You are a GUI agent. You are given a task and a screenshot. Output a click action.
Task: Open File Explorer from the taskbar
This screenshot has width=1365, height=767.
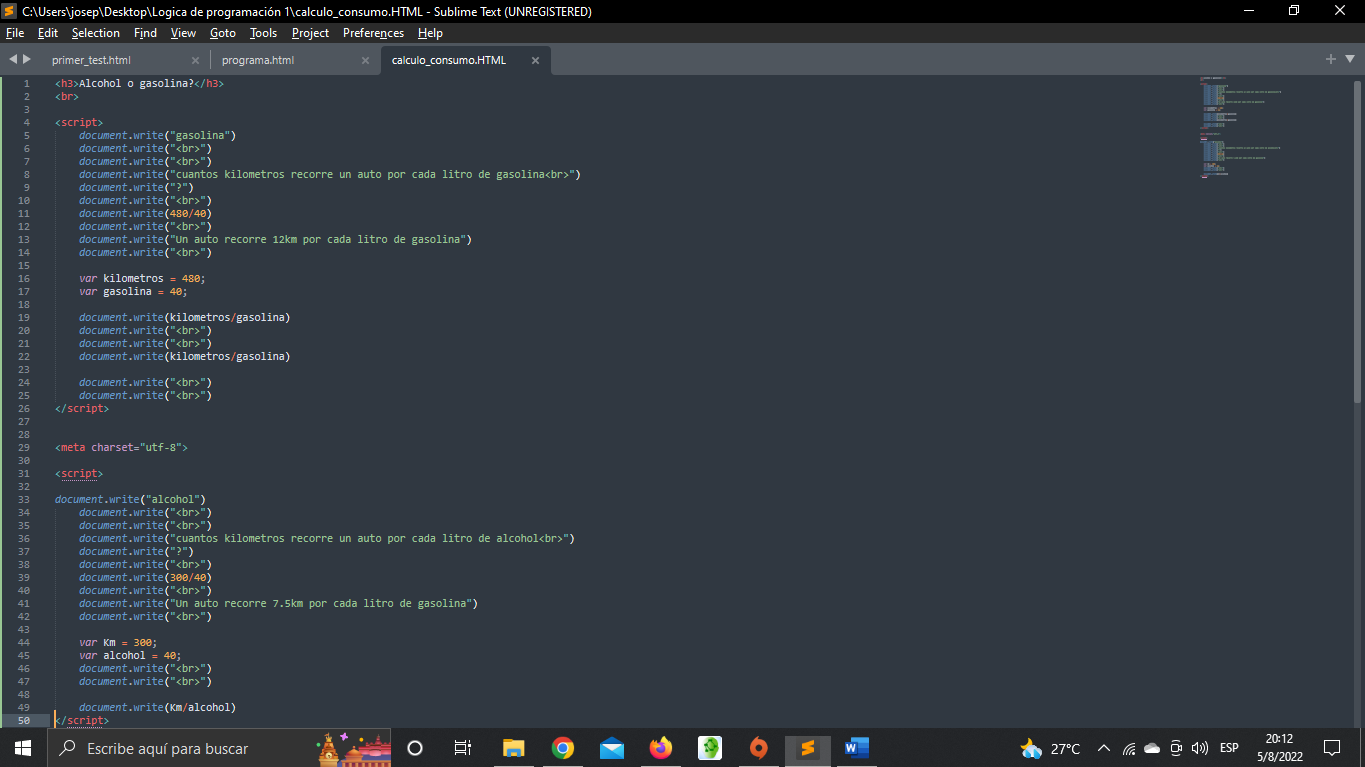point(513,748)
